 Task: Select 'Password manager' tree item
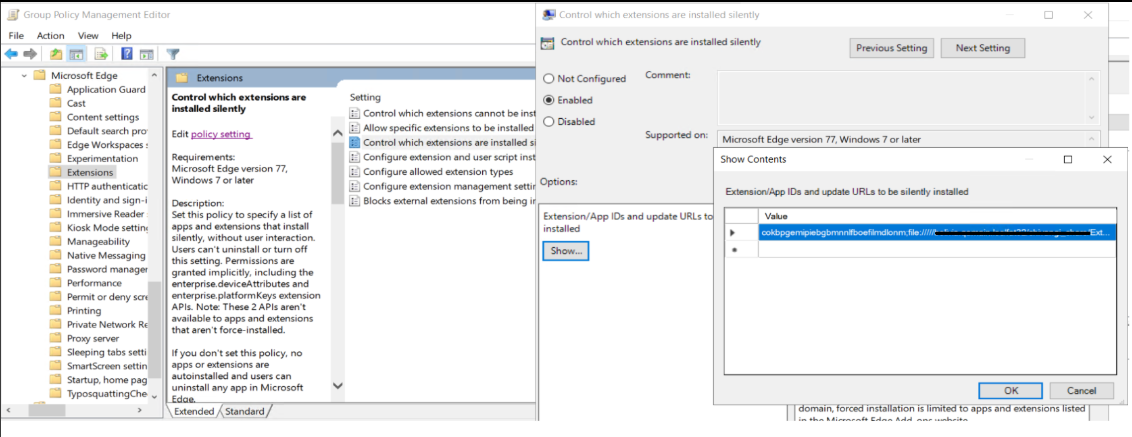point(108,269)
